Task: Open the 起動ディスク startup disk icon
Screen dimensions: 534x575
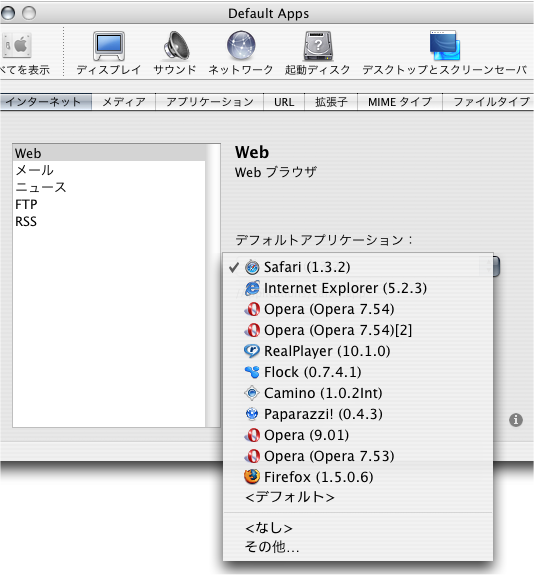Action: tap(318, 46)
